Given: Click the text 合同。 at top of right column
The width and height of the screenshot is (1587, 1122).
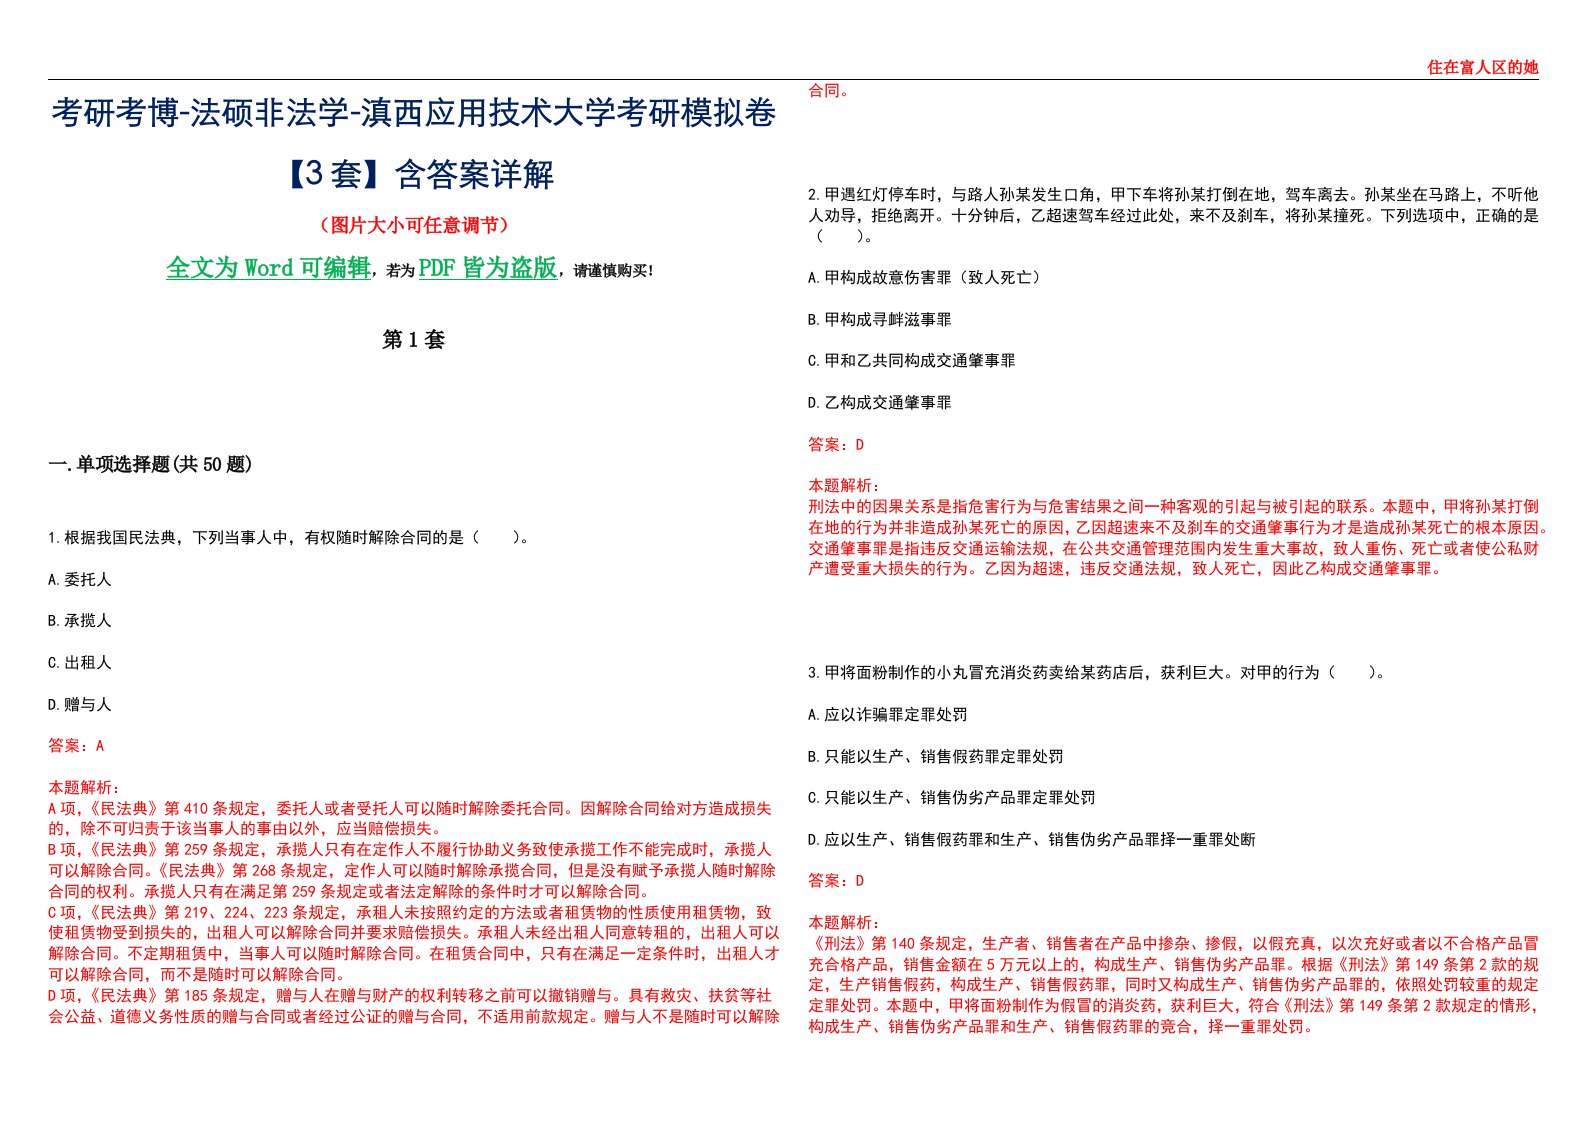Looking at the screenshot, I should pos(832,91).
